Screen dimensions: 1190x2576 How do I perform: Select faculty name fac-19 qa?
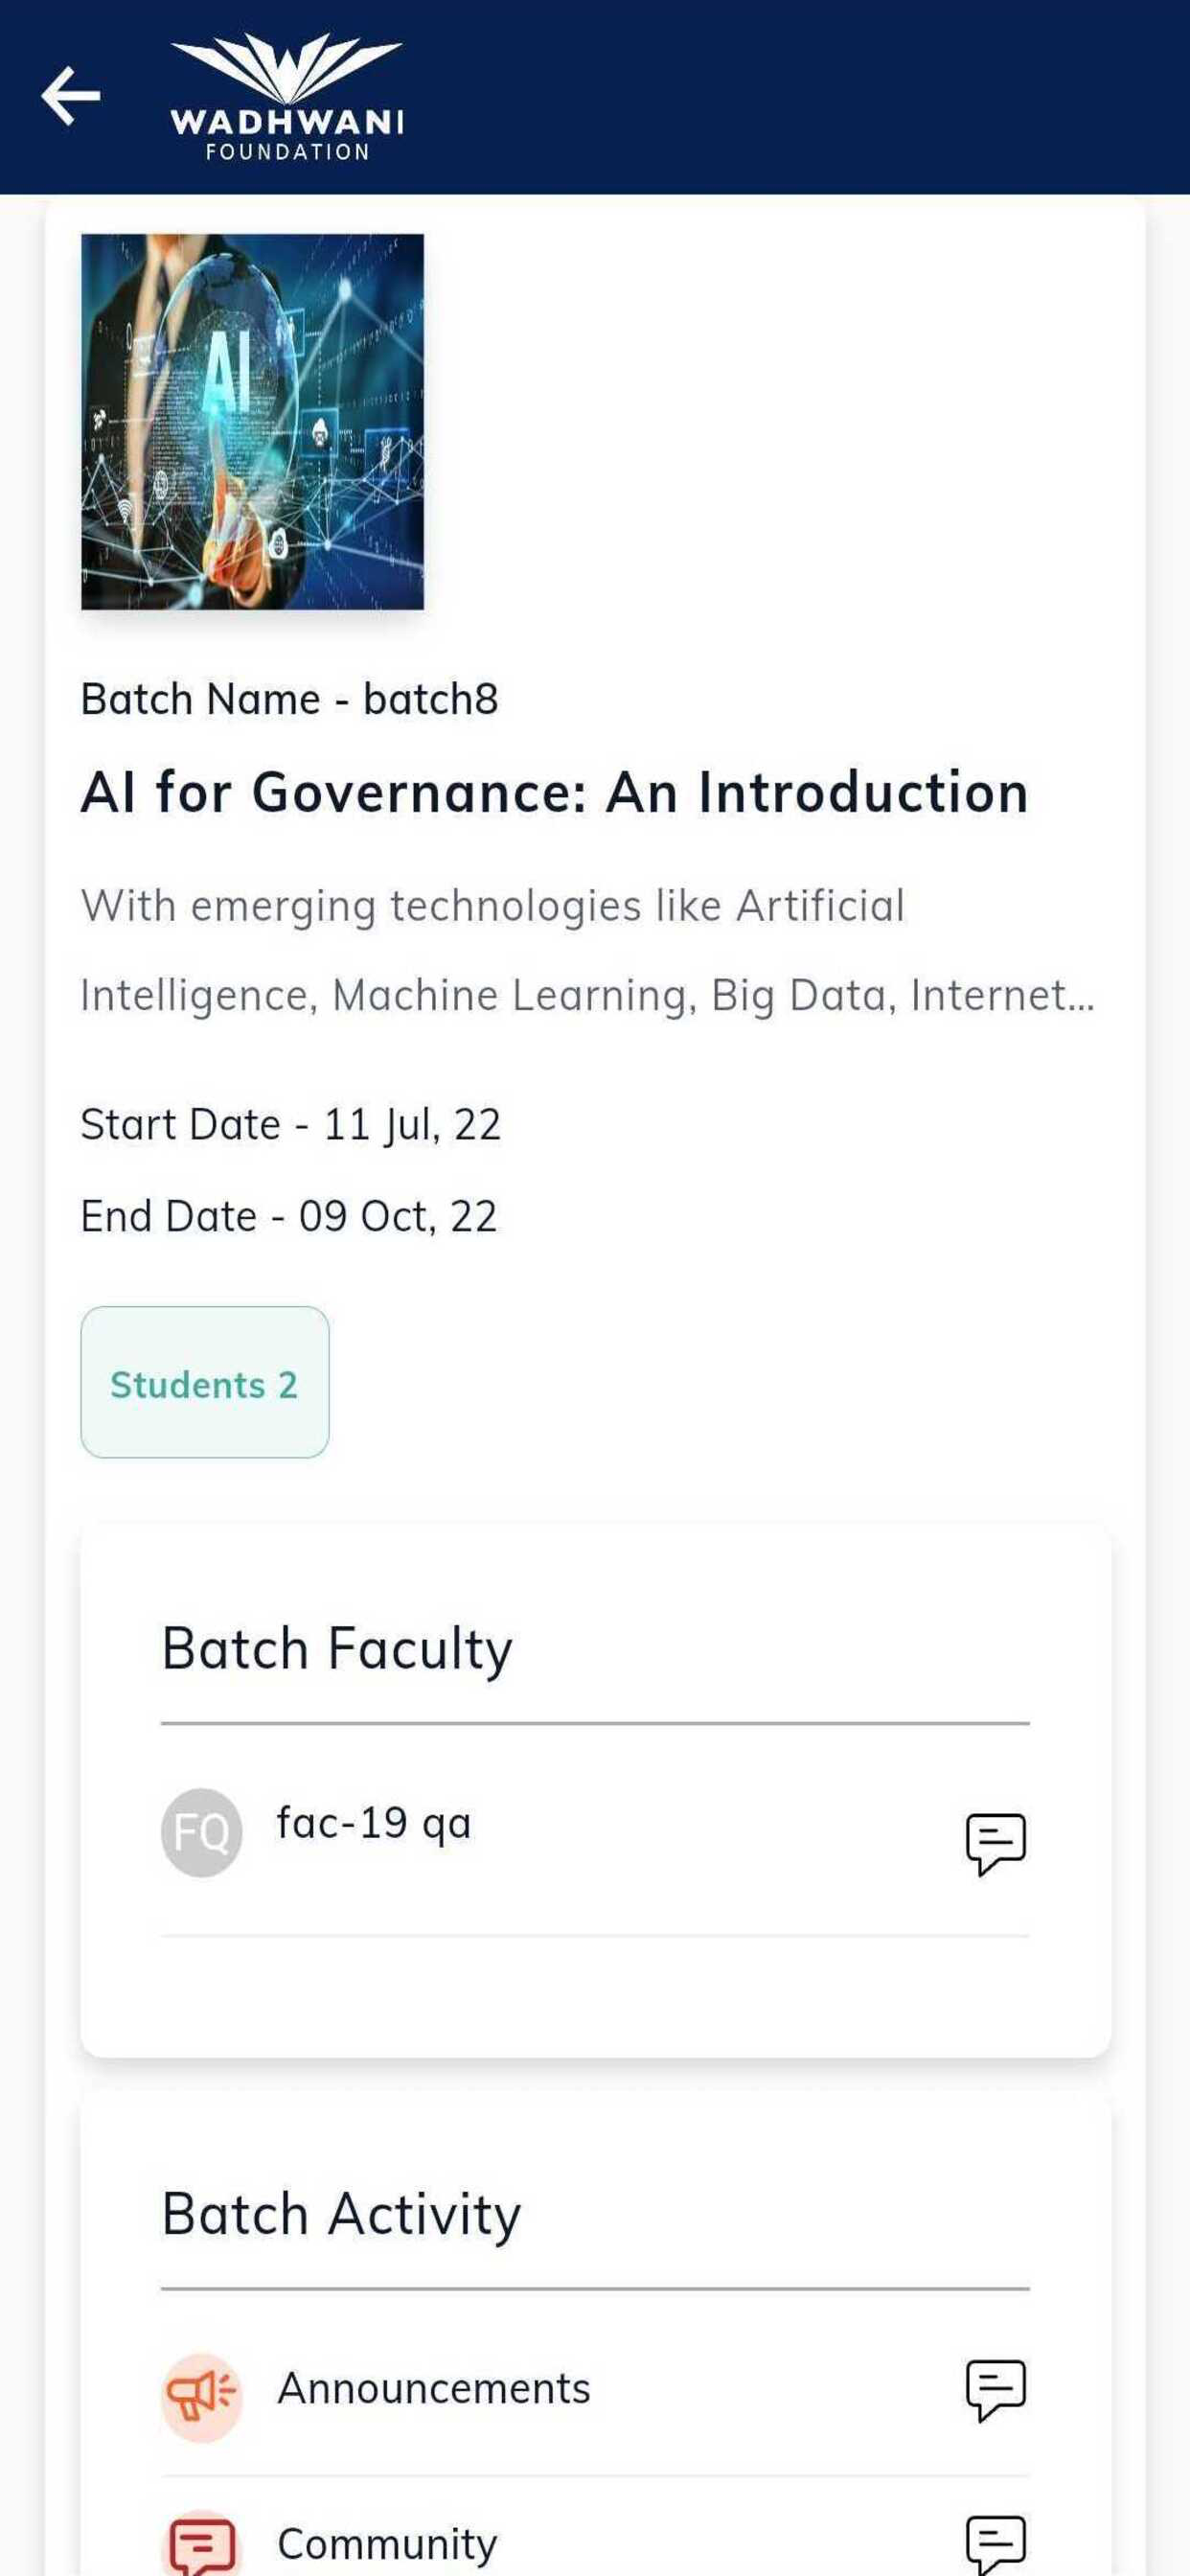click(374, 1824)
